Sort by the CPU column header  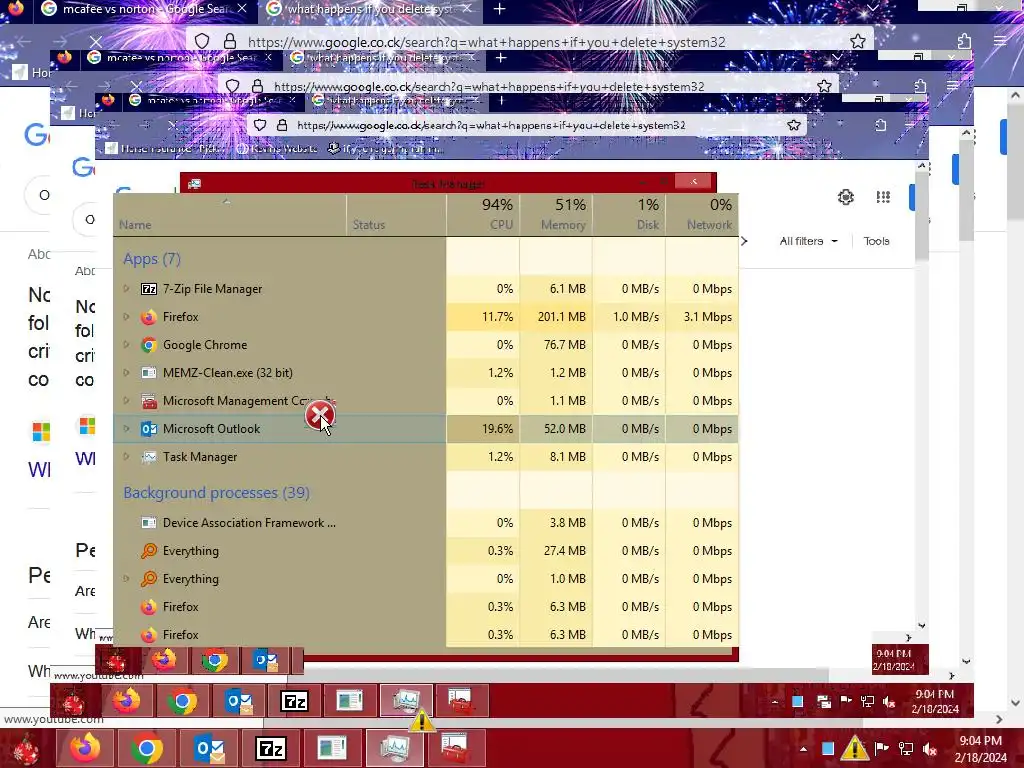pyautogui.click(x=483, y=215)
